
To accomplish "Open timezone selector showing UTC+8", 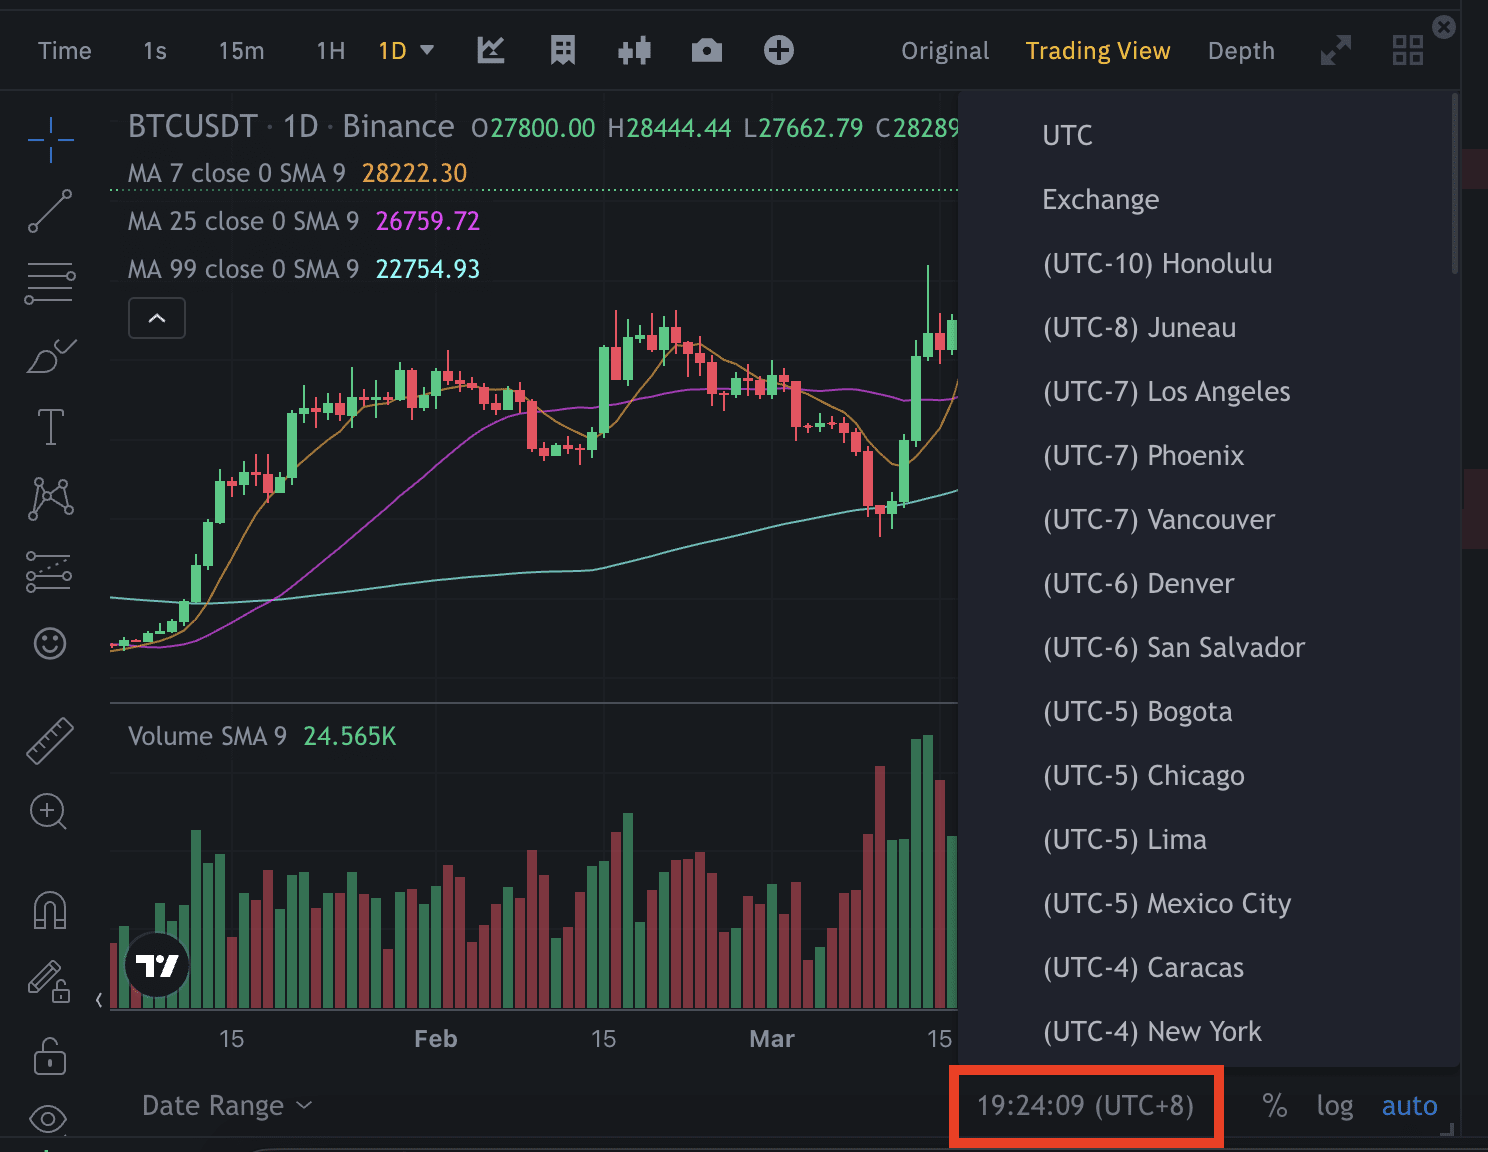I will (x=1085, y=1105).
